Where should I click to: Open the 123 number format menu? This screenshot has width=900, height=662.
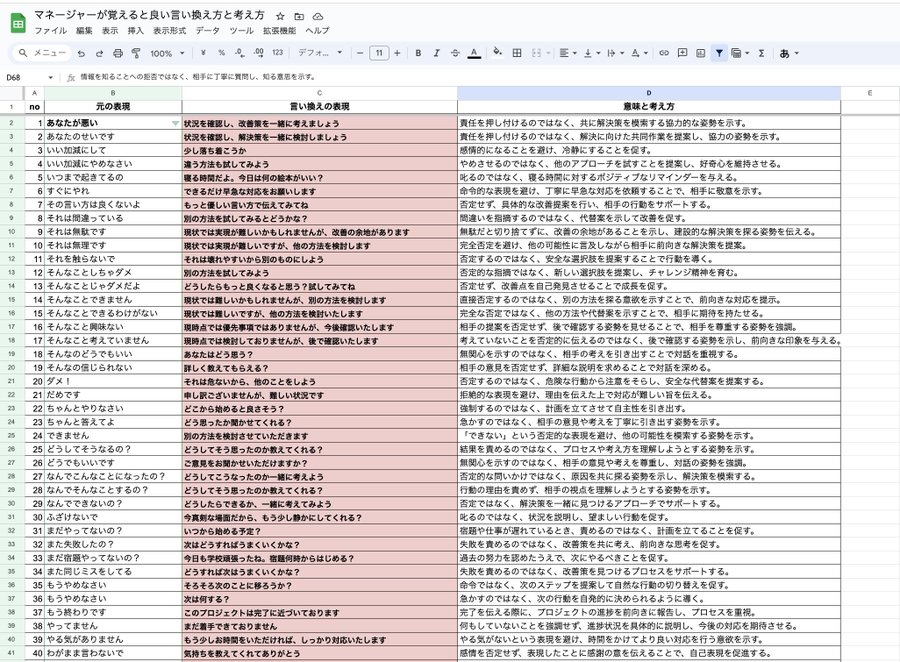point(278,53)
